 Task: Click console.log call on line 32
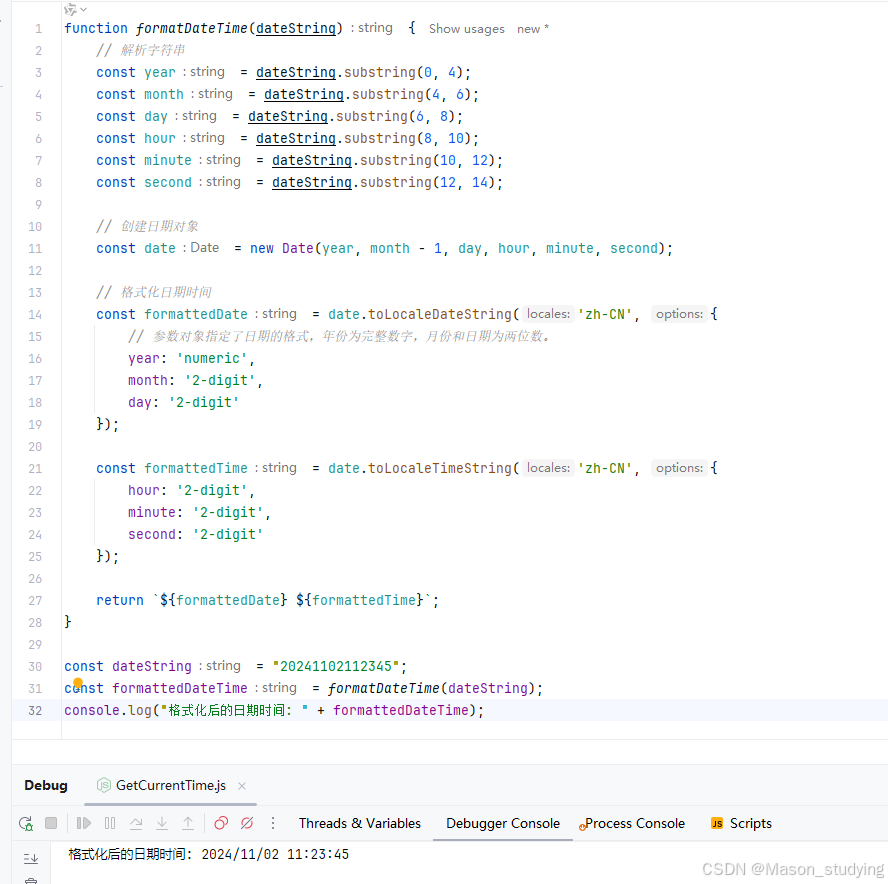pyautogui.click(x=108, y=710)
